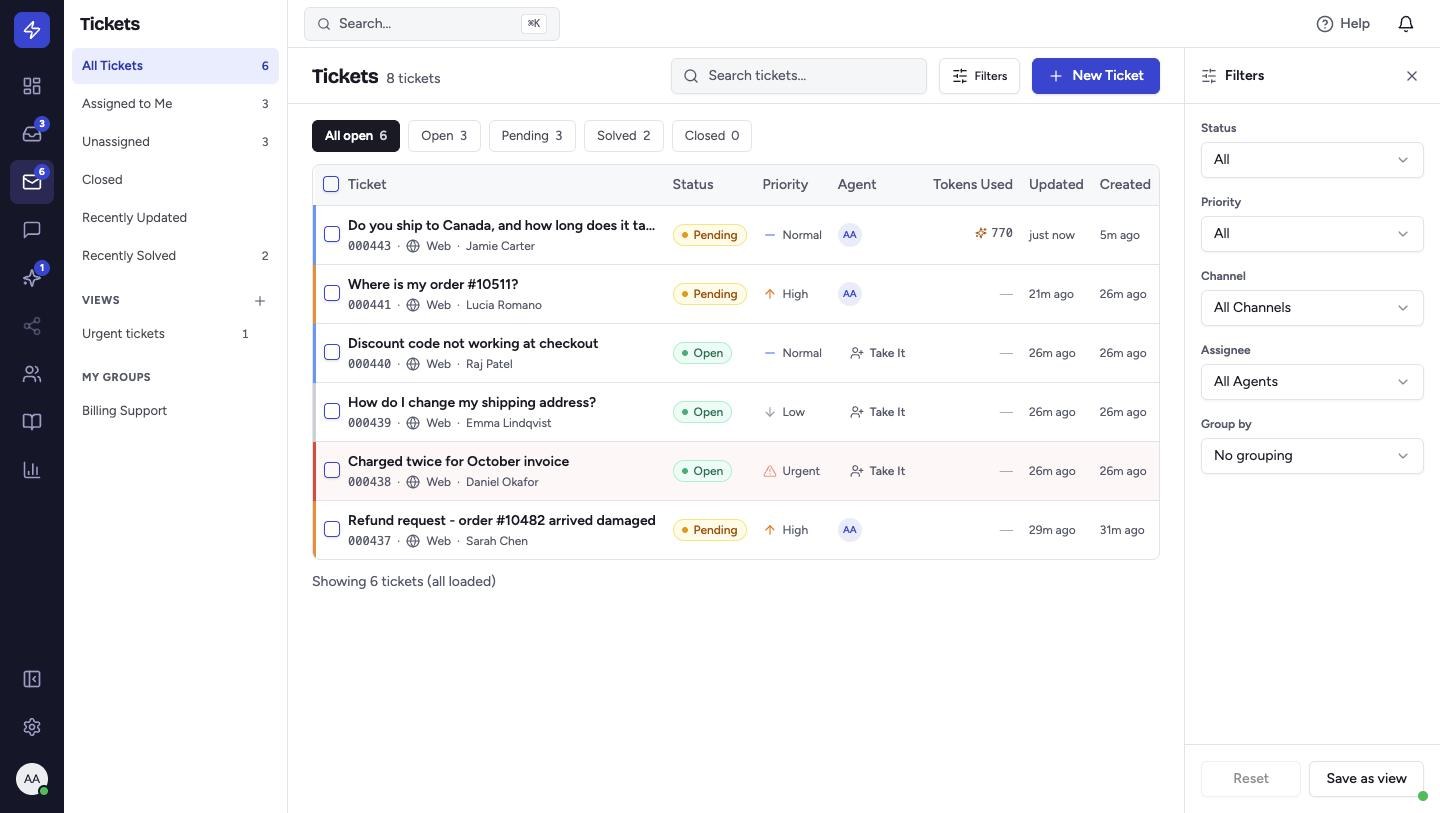
Task: Open the inbox icon with badge 3
Action: [32, 134]
